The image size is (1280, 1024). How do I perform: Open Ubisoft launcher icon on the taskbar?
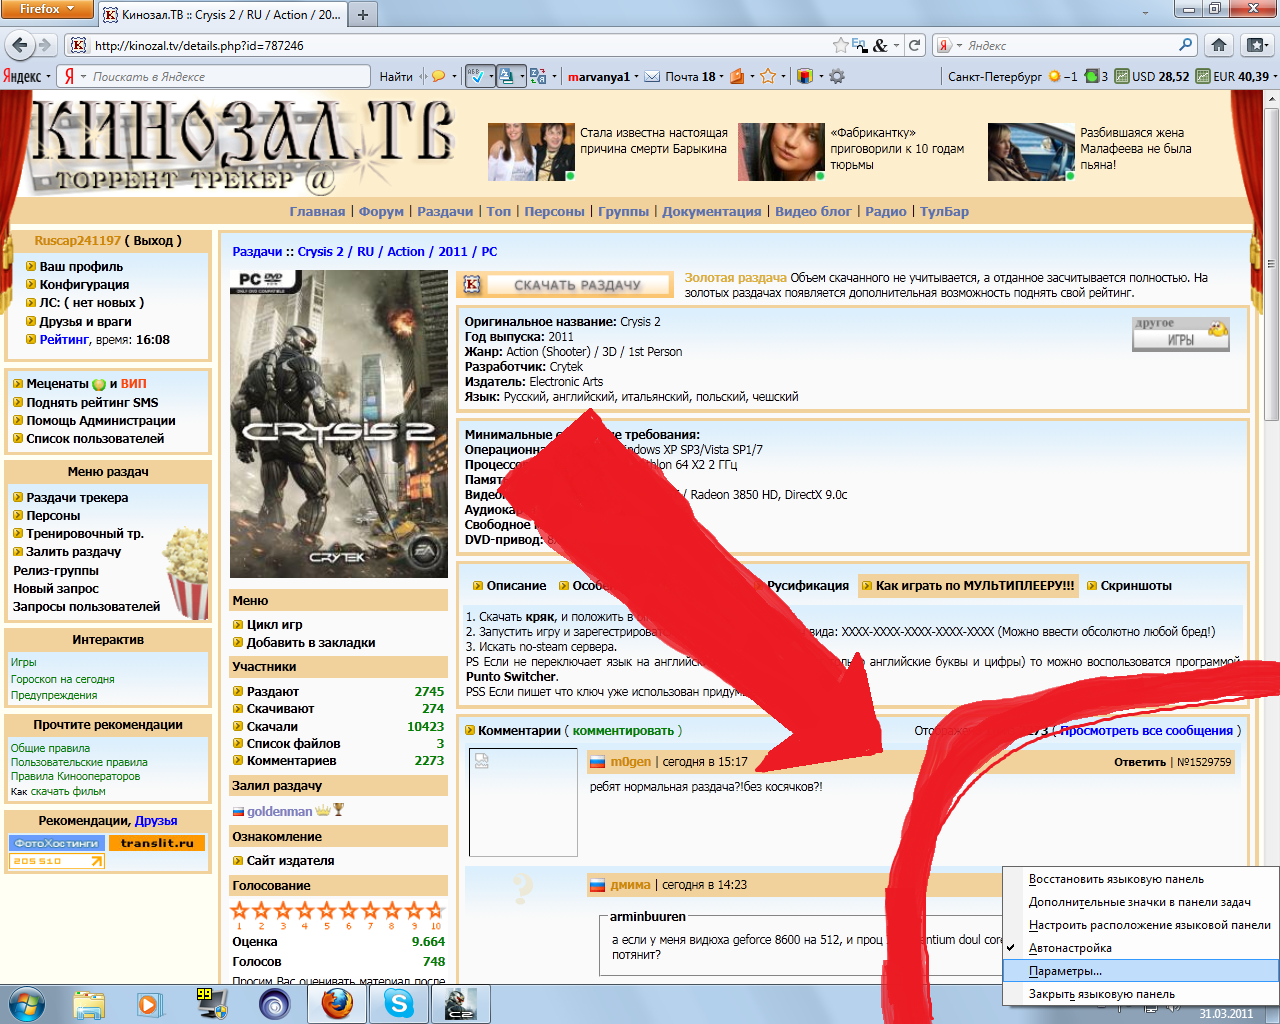(x=274, y=1004)
